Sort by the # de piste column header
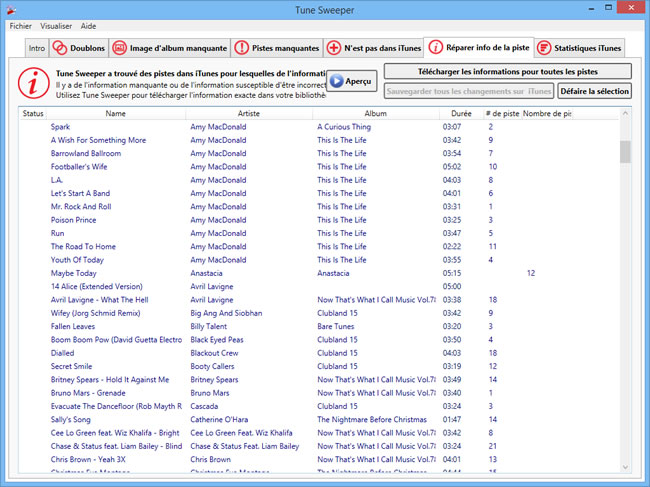The width and height of the screenshot is (650, 487). 502,114
